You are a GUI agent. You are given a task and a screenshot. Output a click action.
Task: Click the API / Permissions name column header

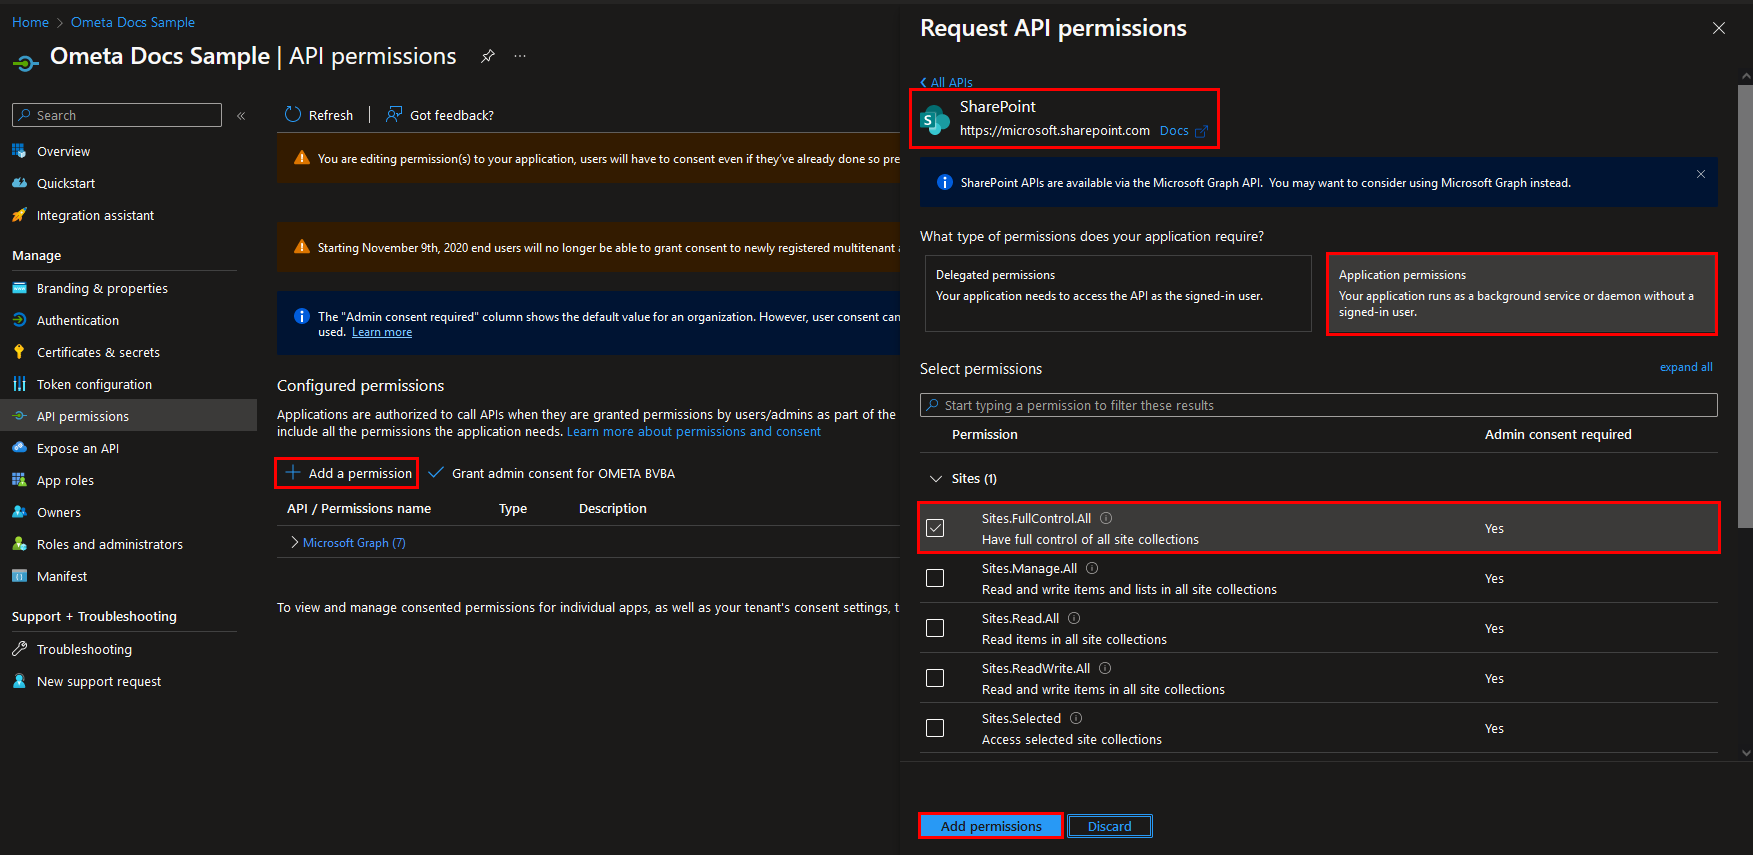pos(359,508)
